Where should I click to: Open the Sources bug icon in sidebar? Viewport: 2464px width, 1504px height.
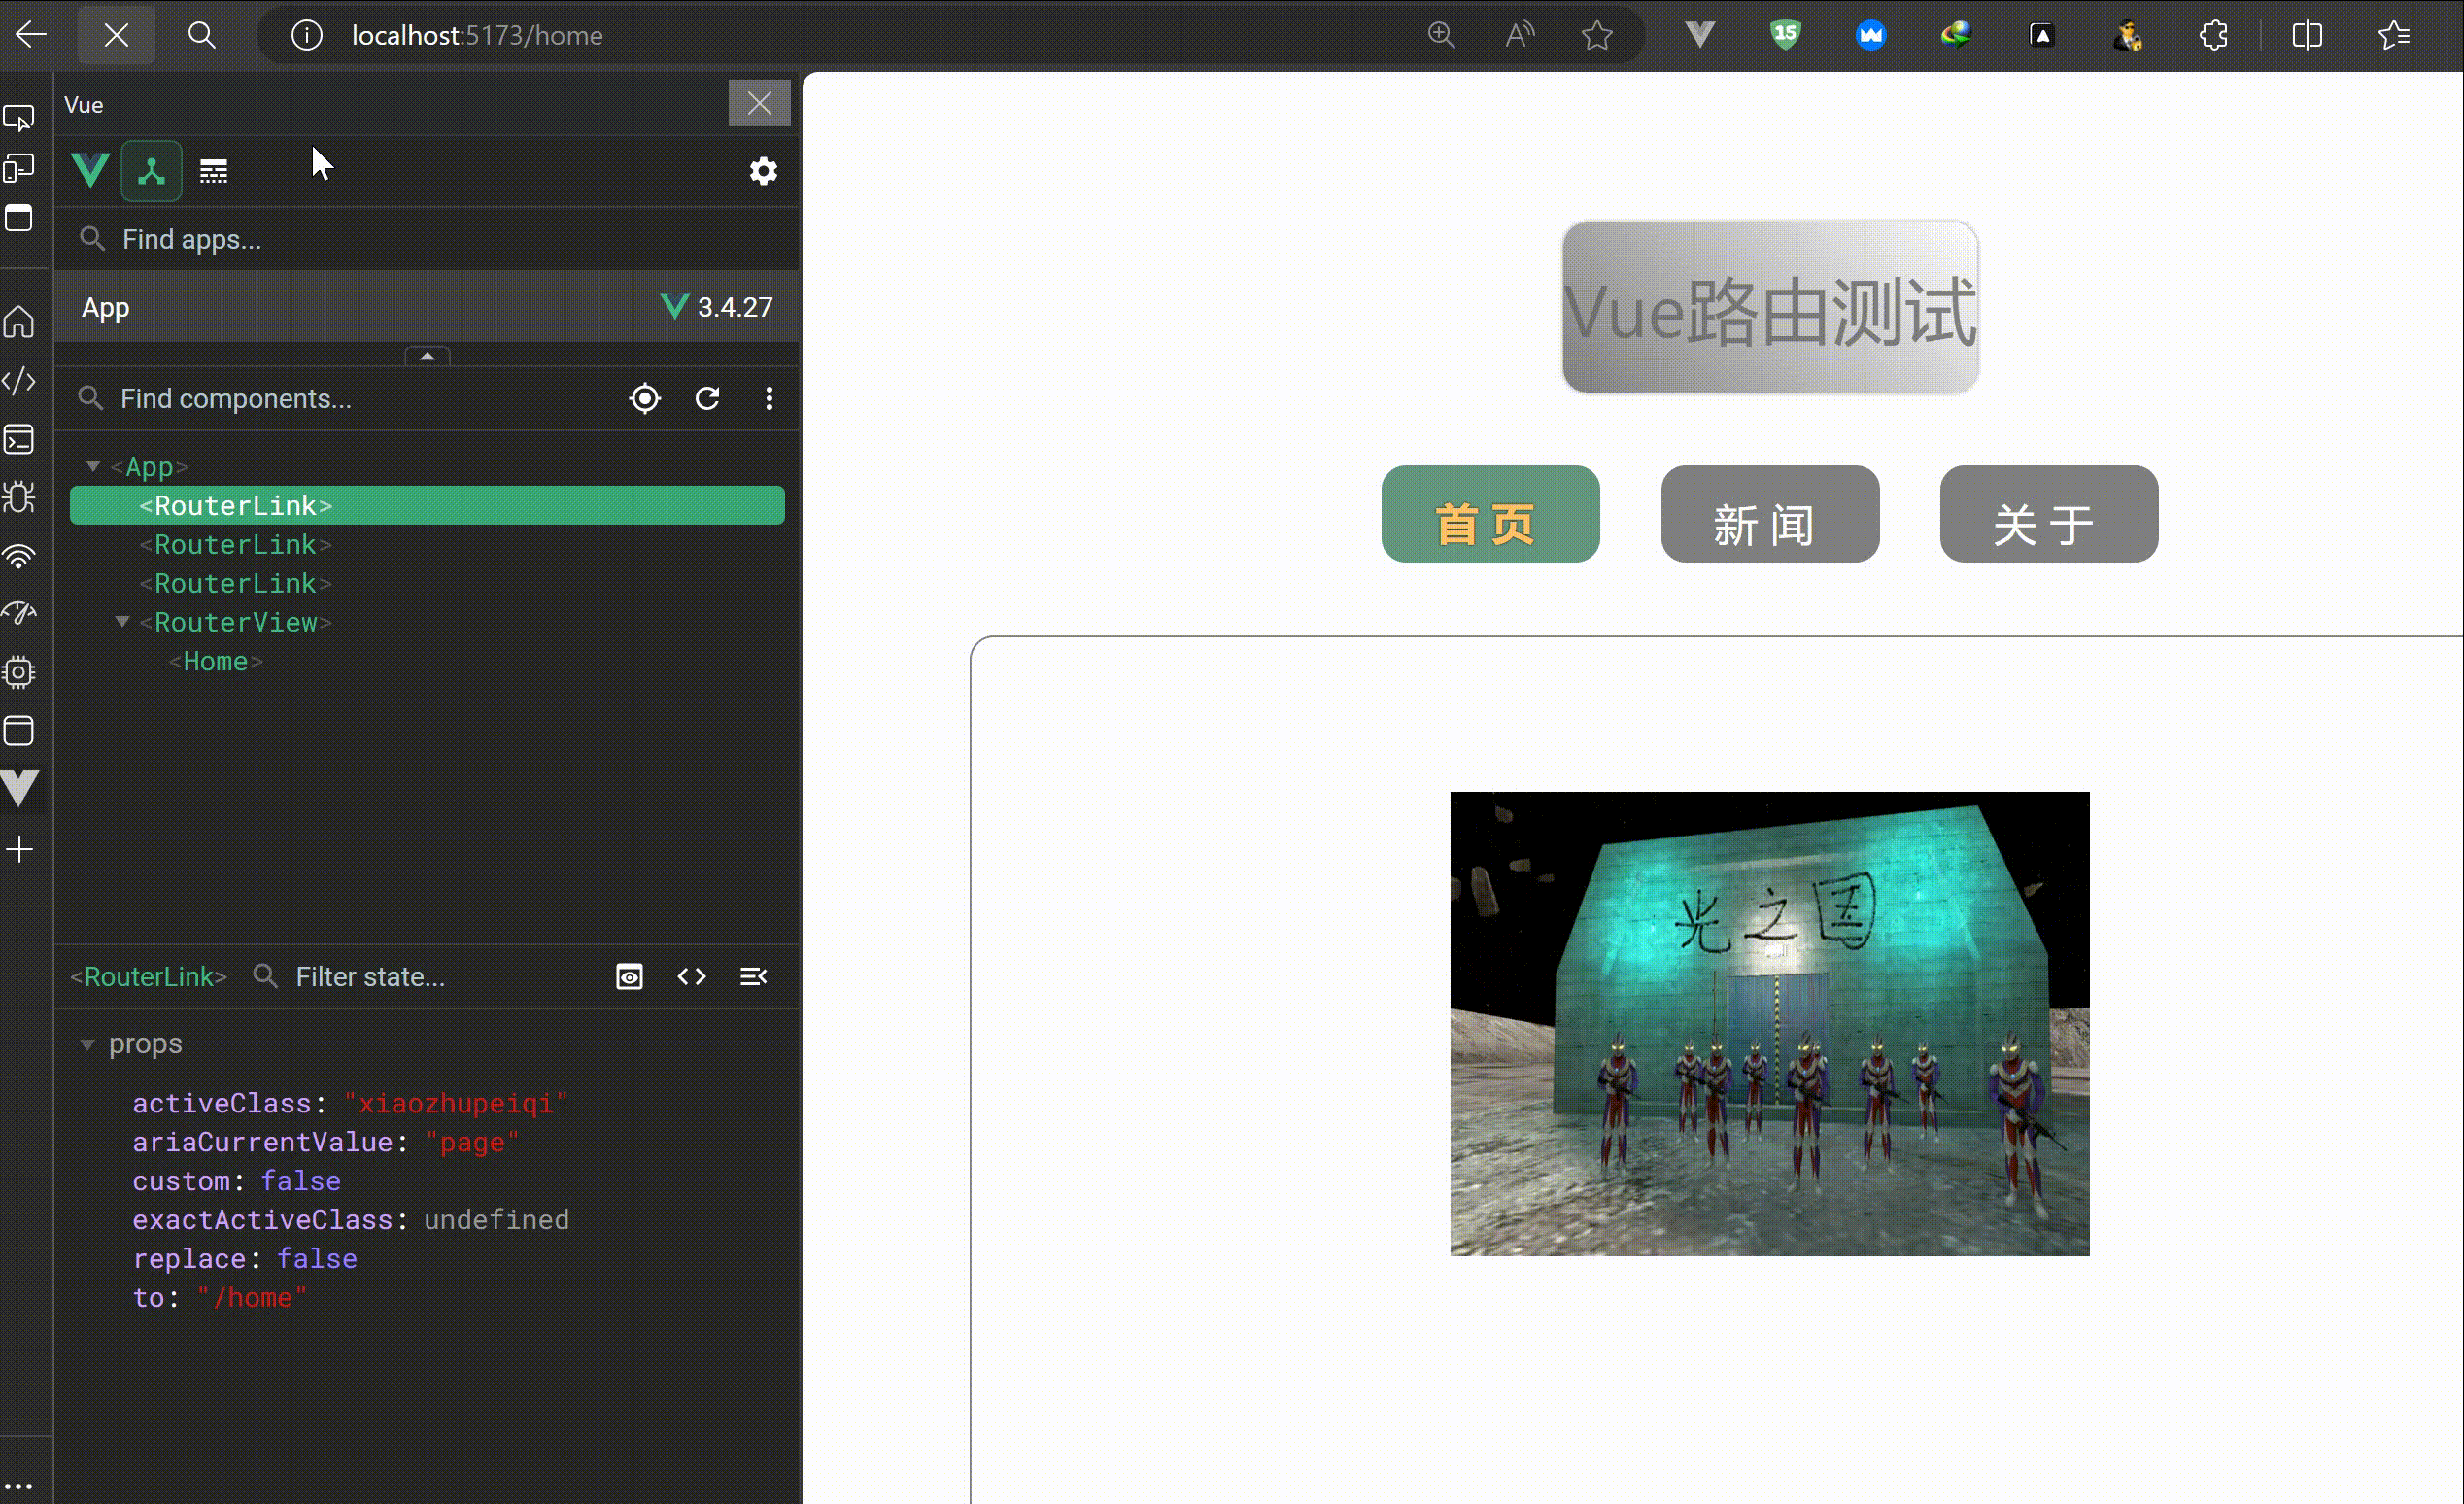(19, 497)
